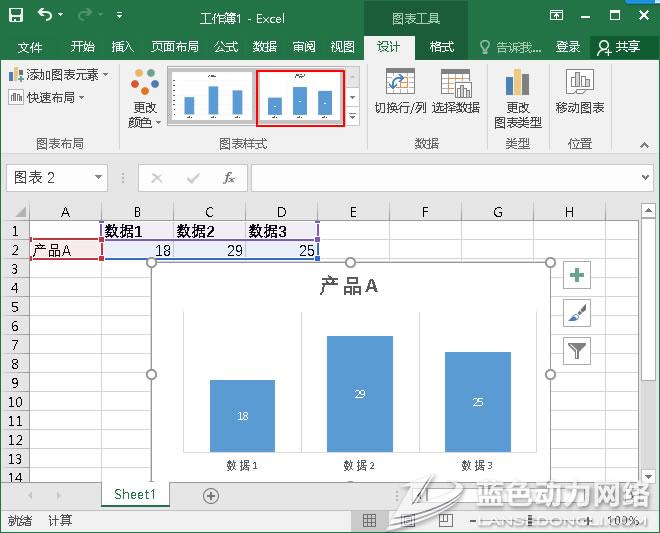The height and width of the screenshot is (533, 660).
Task: Click the Save icon in title bar
Action: coord(16,16)
